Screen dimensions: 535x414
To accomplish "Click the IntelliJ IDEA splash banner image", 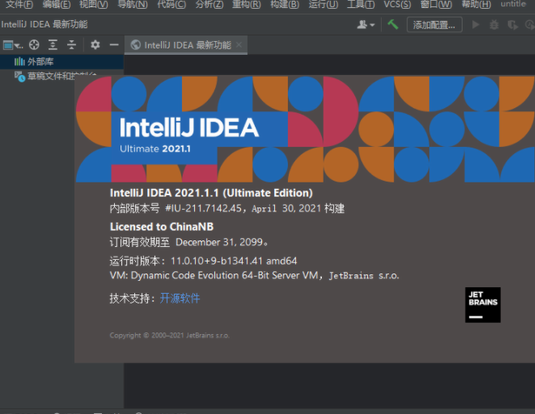I will (305, 129).
